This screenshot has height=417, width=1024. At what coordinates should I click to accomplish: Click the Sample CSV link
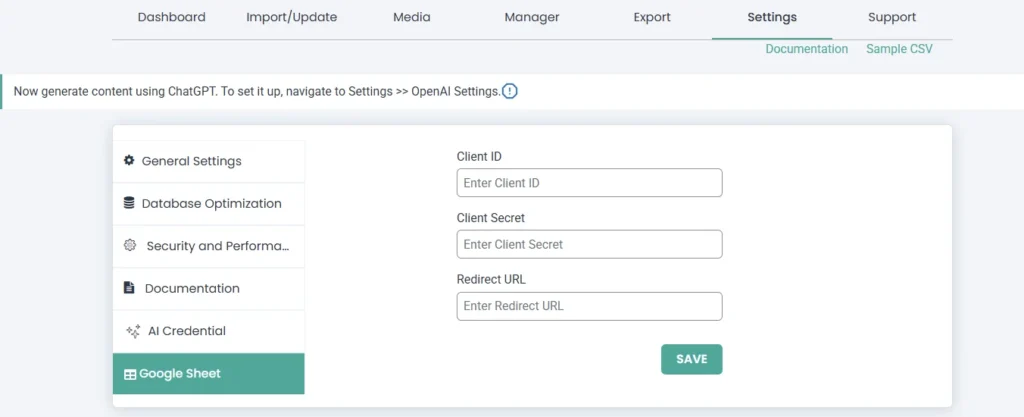click(x=899, y=49)
